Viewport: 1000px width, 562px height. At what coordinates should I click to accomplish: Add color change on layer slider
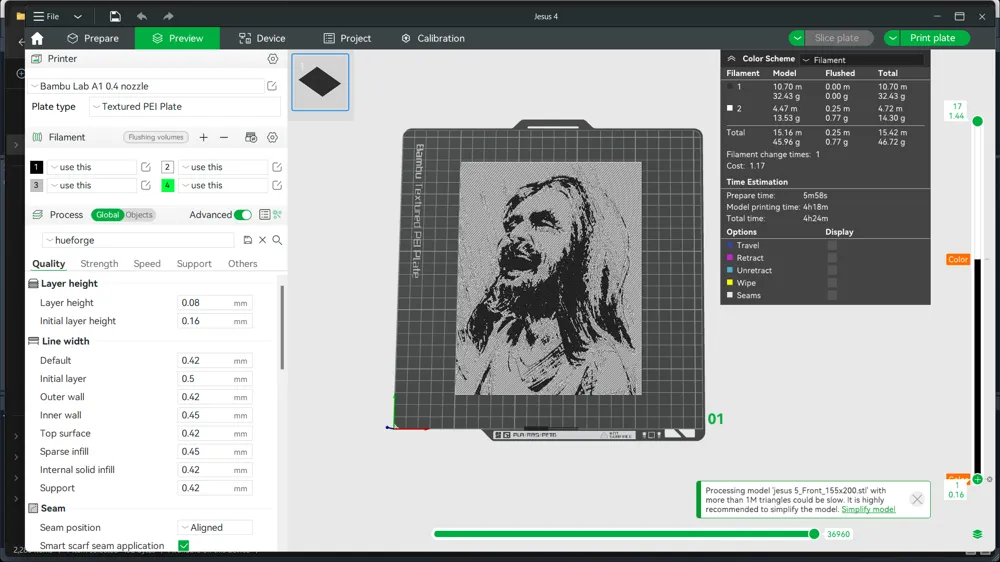[977, 479]
